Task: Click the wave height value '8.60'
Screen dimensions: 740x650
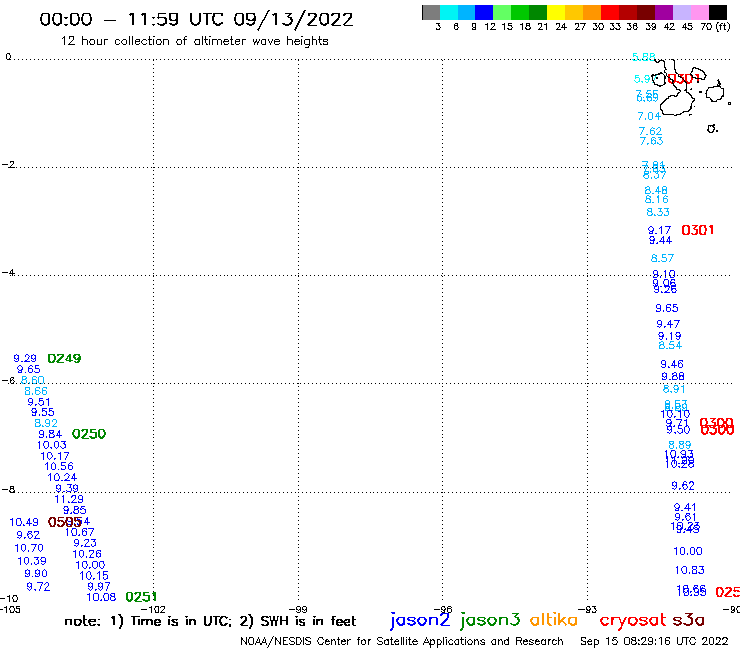Action: 33,380
